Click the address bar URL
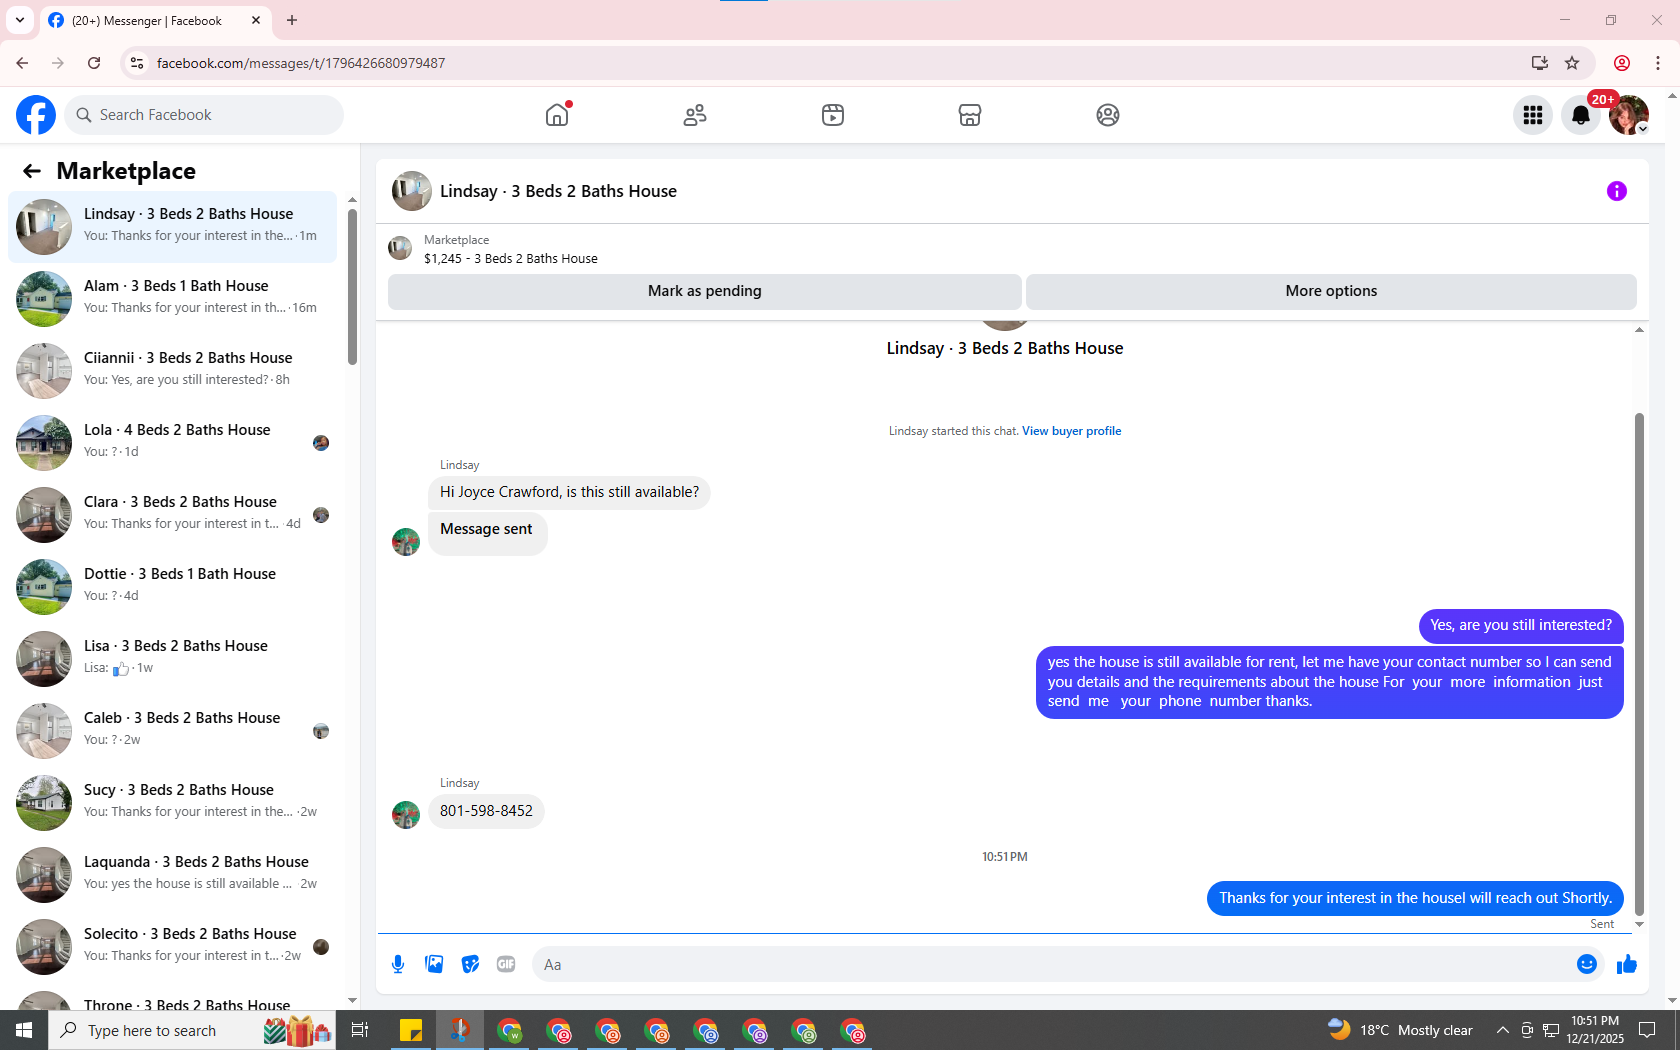This screenshot has width=1680, height=1050. [x=301, y=63]
